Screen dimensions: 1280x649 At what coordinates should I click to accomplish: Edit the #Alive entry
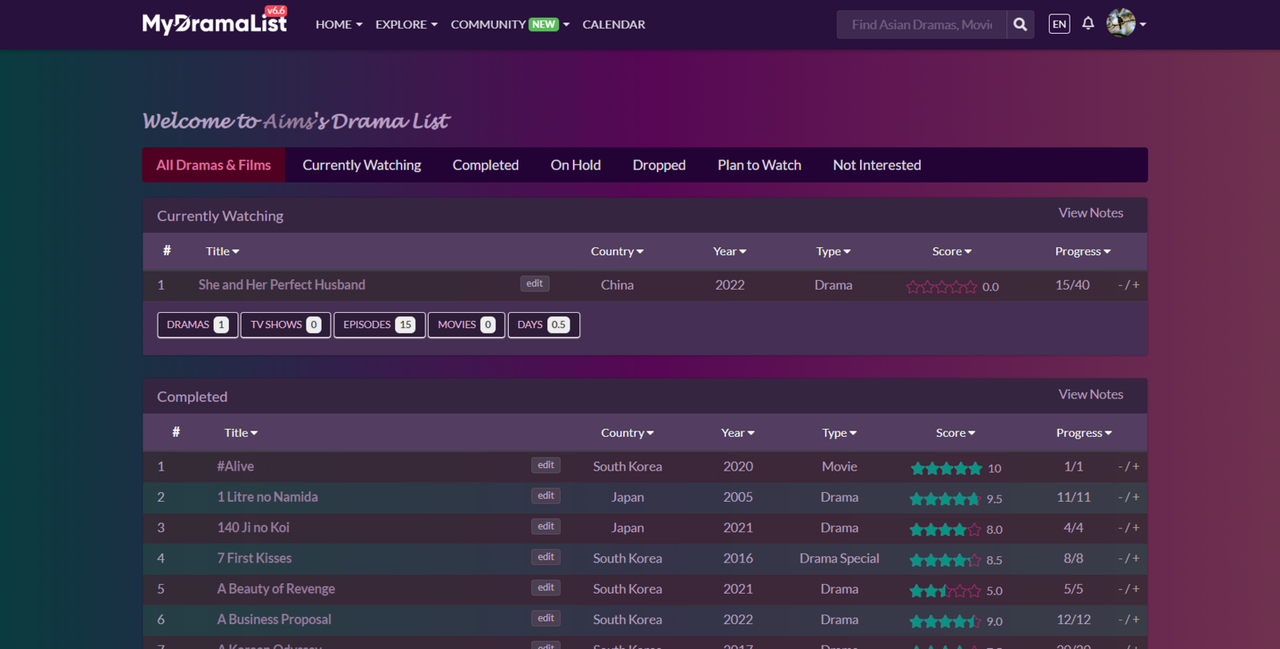point(546,465)
